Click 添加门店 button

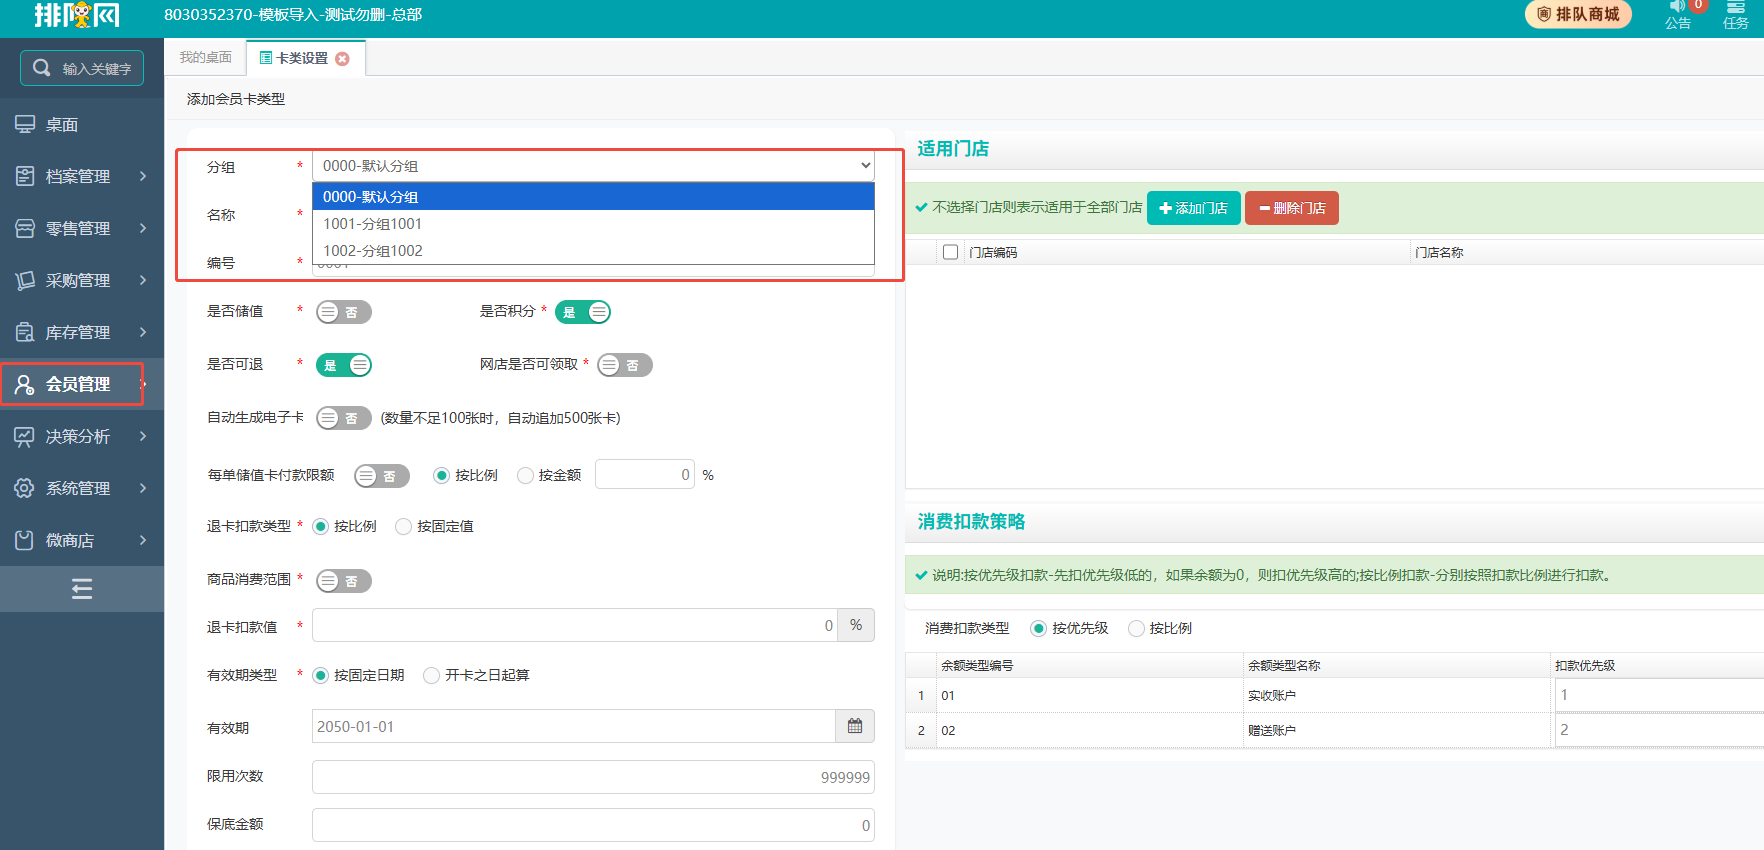point(1194,208)
